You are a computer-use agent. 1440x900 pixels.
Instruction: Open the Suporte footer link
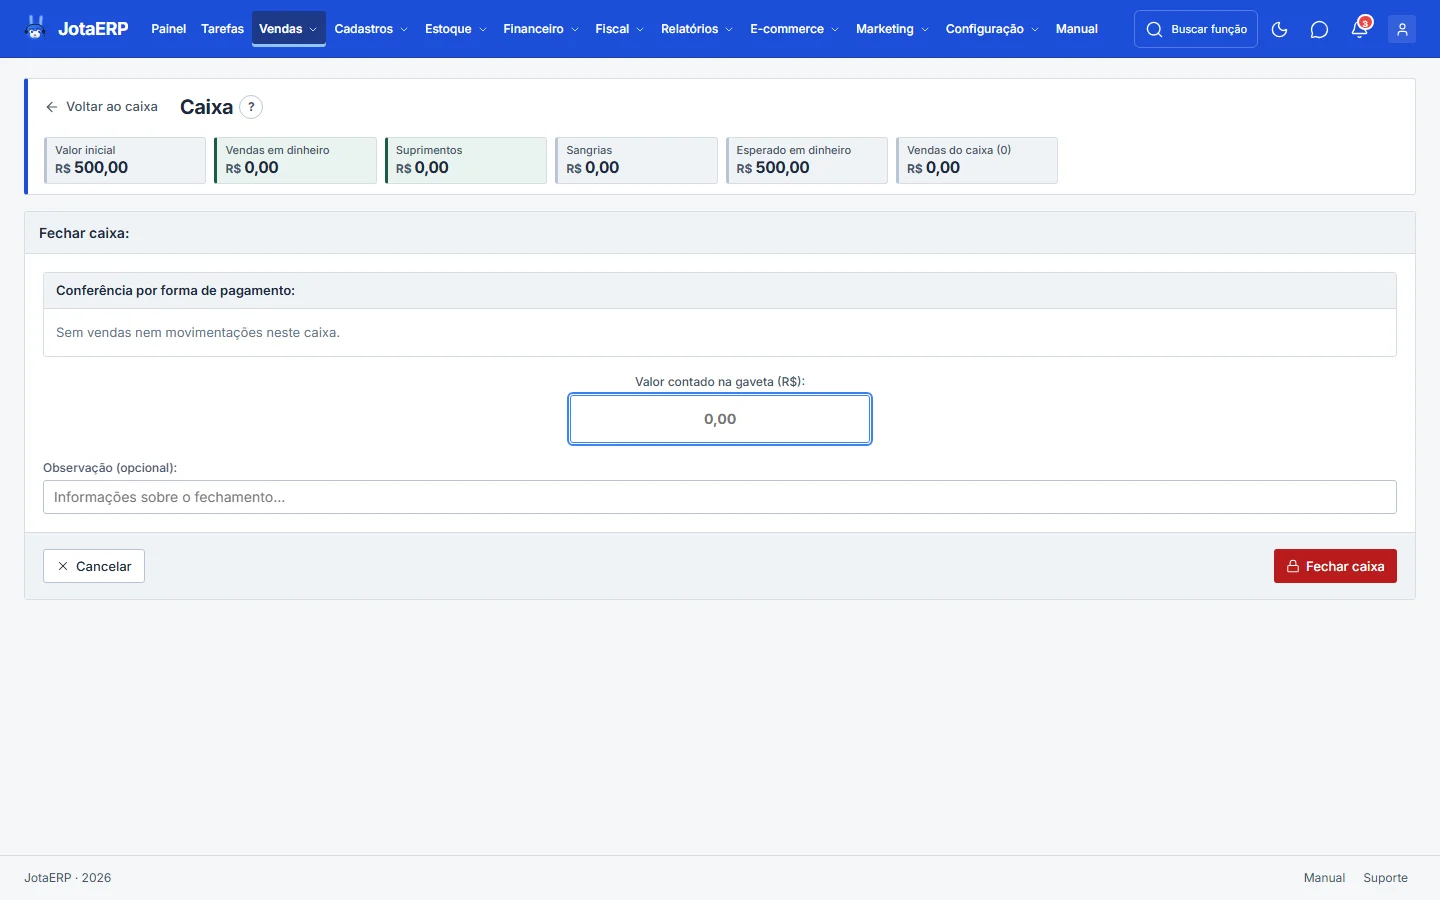pyautogui.click(x=1385, y=878)
